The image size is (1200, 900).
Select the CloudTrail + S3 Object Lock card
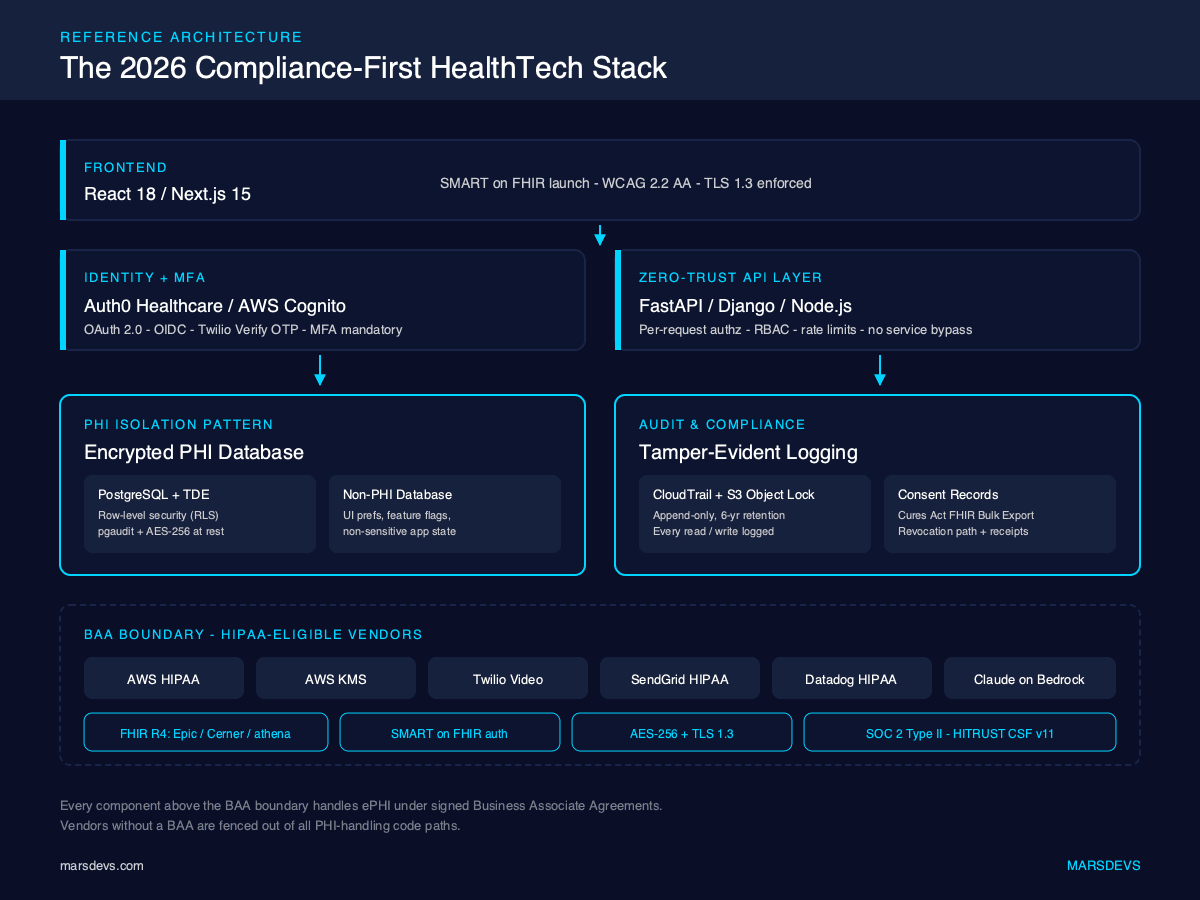[x=755, y=514]
